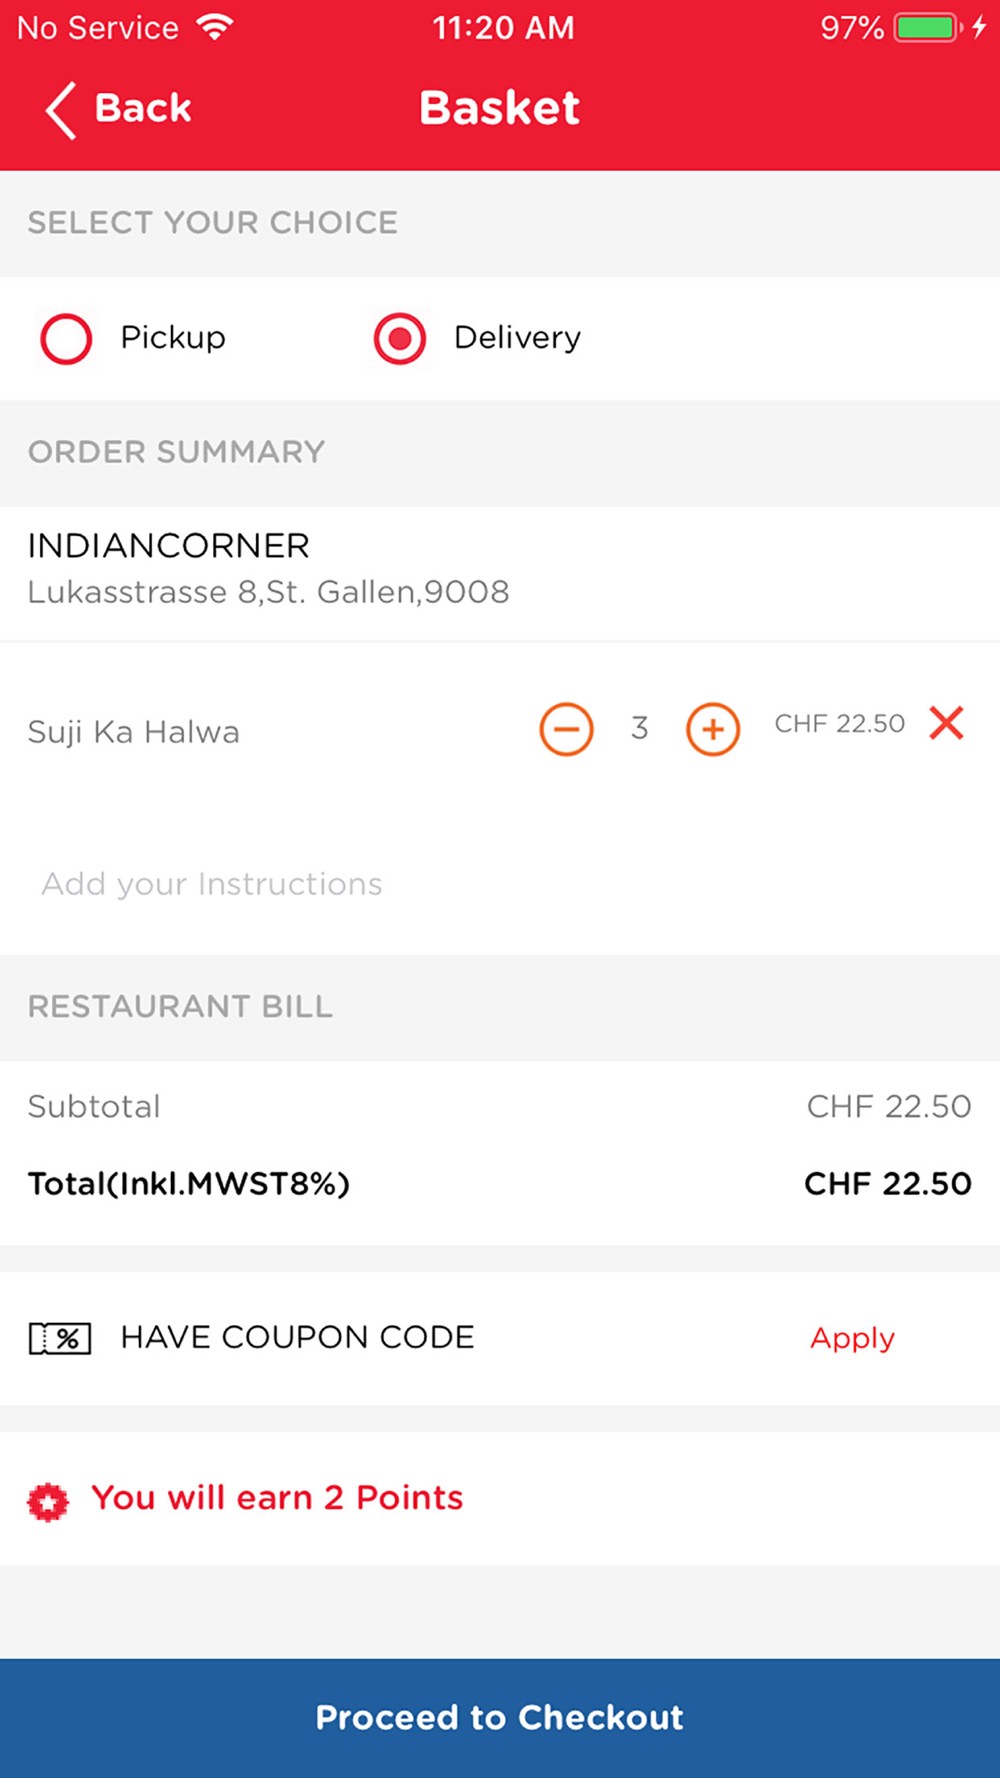Select the Pickup radio button
The image size is (1000, 1778).
(66, 338)
